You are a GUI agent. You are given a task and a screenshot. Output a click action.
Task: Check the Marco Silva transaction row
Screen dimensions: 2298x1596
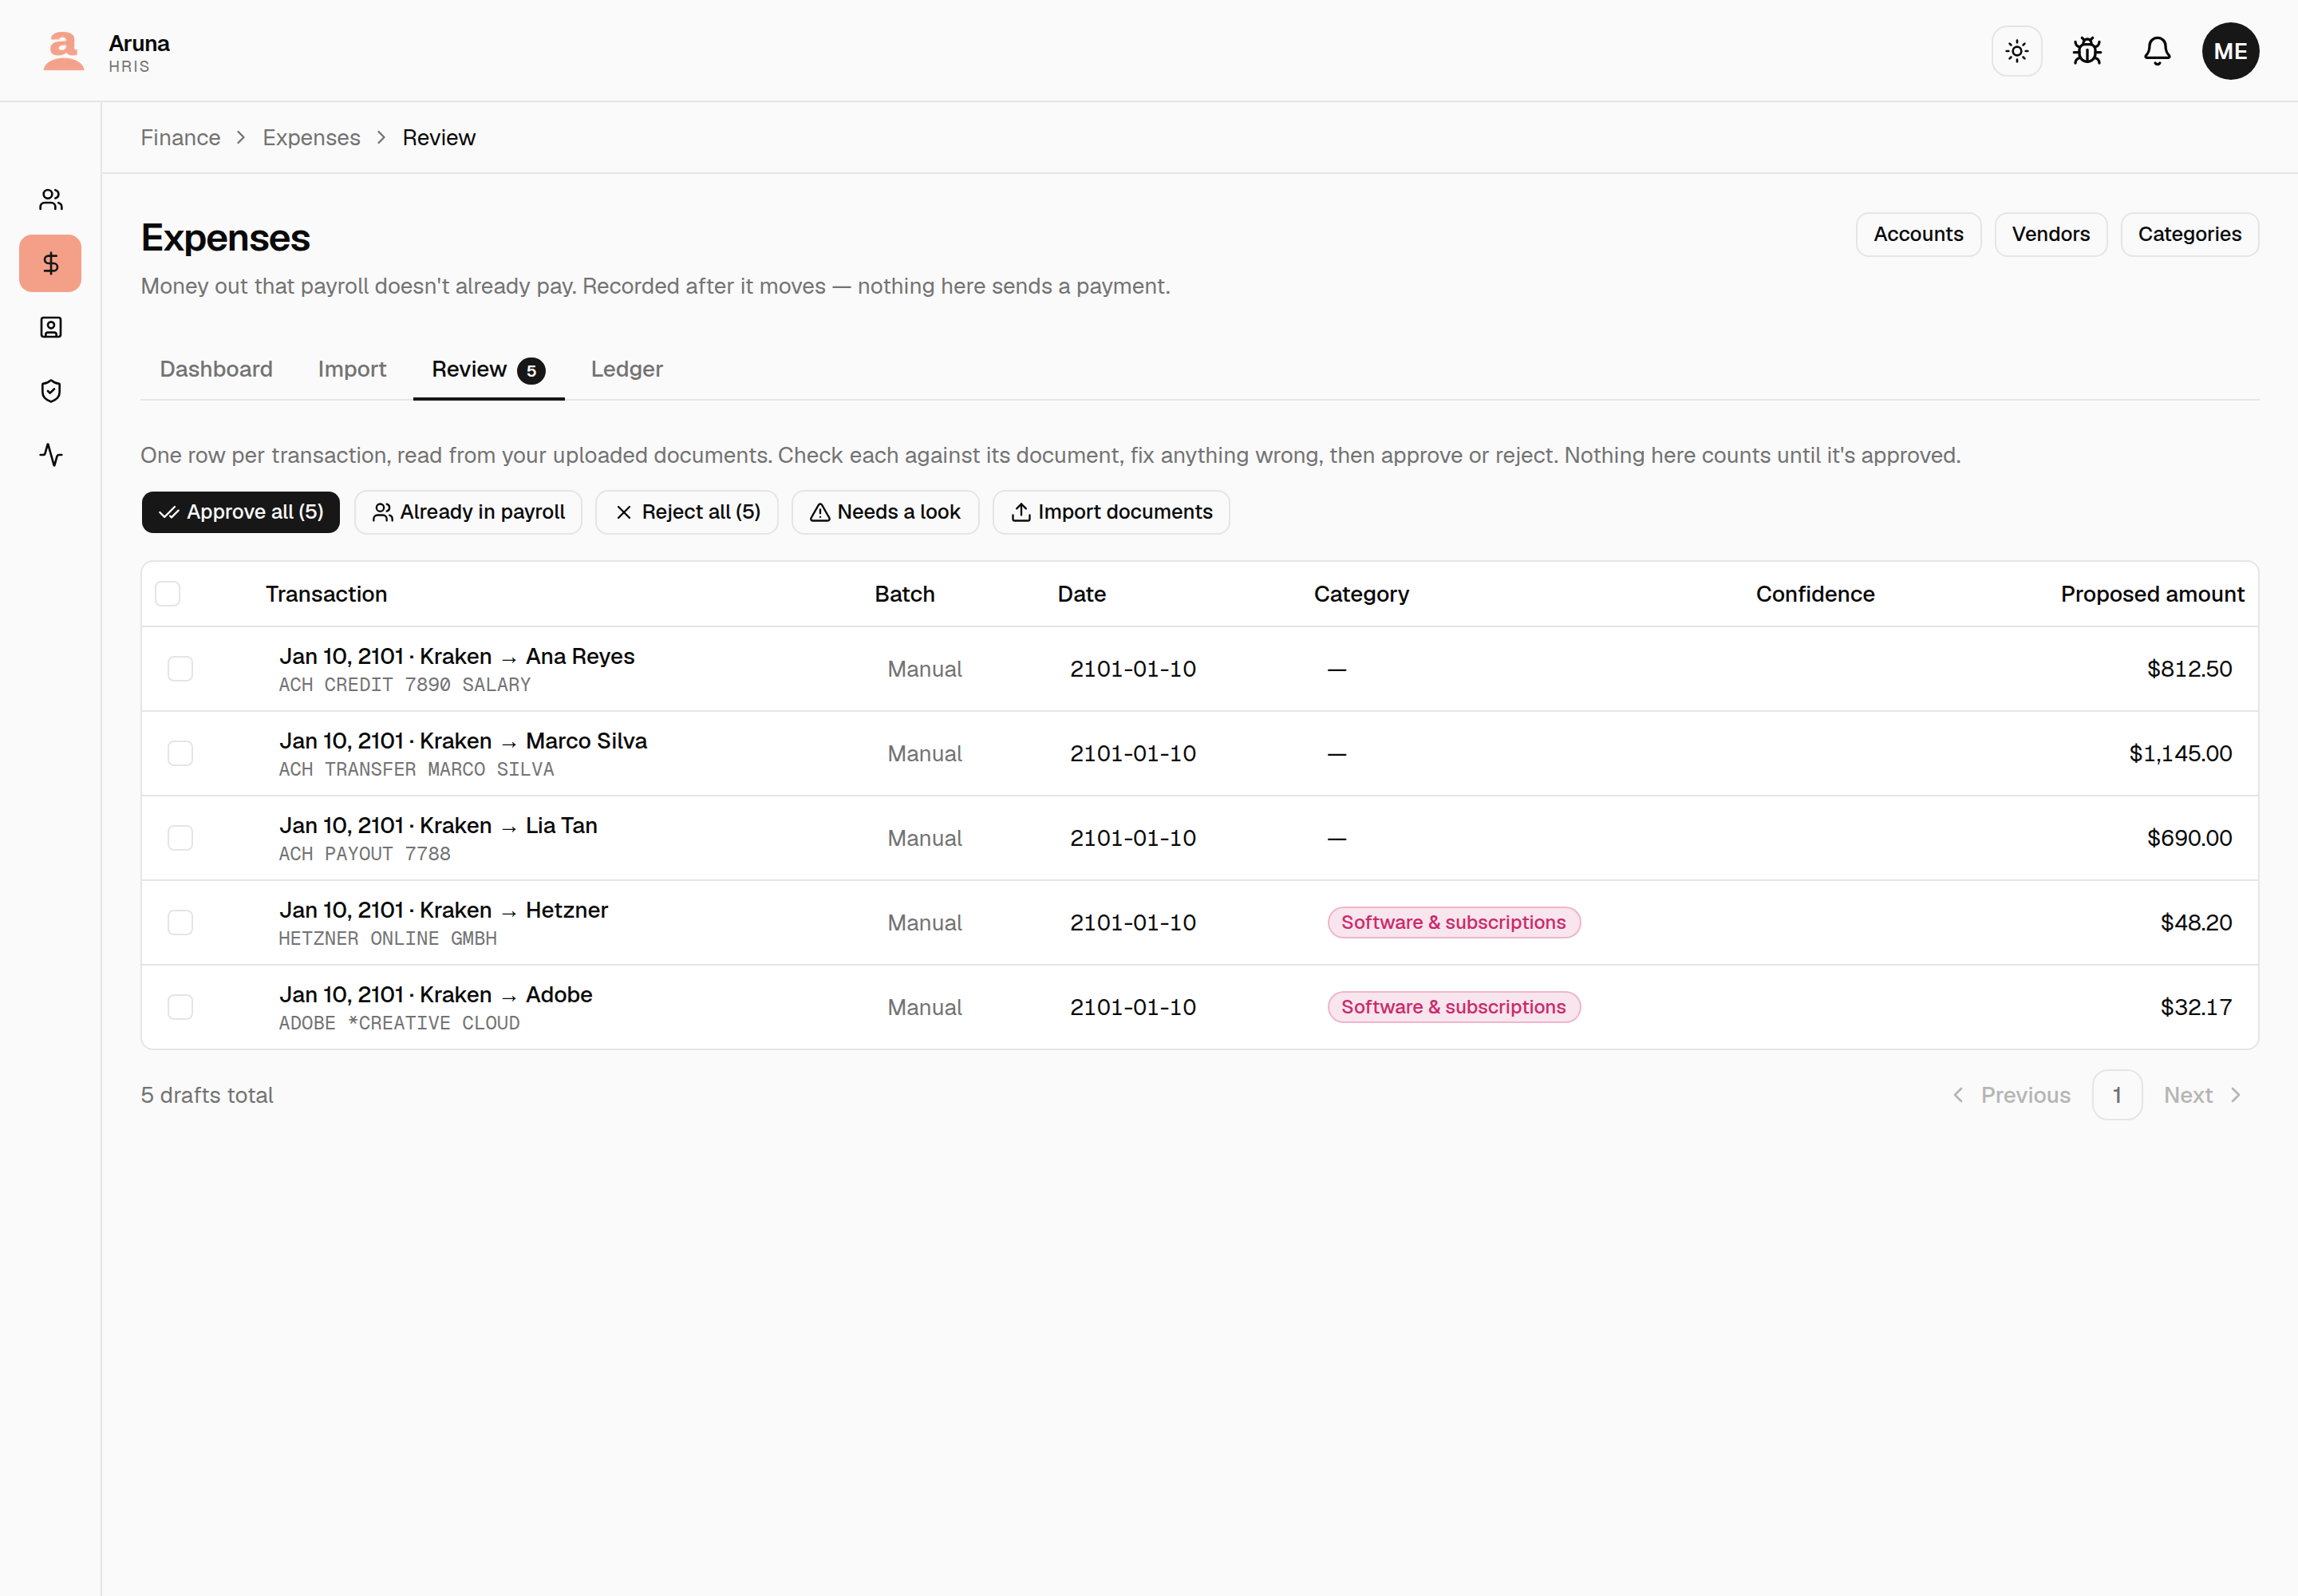[180, 754]
